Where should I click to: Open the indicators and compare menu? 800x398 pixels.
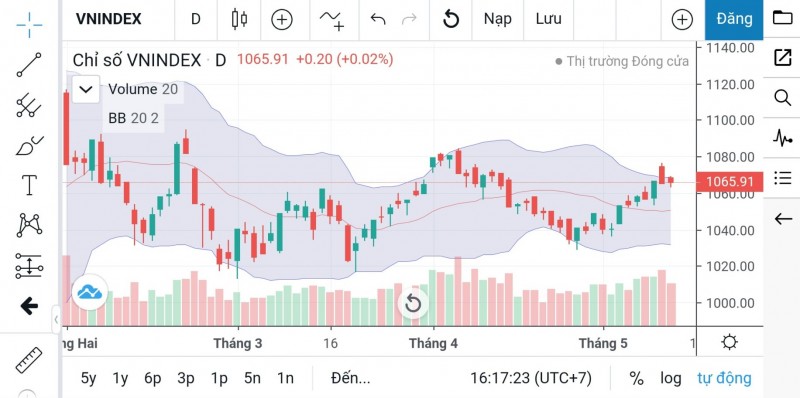pos(331,19)
